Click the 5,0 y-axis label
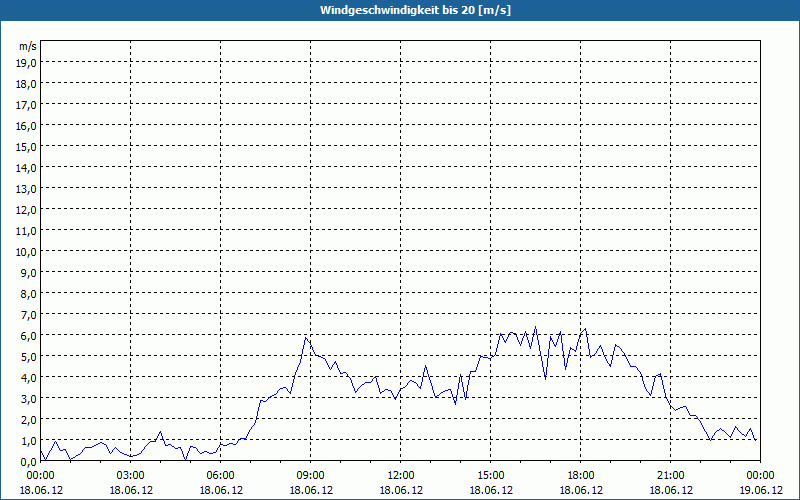 29,357
